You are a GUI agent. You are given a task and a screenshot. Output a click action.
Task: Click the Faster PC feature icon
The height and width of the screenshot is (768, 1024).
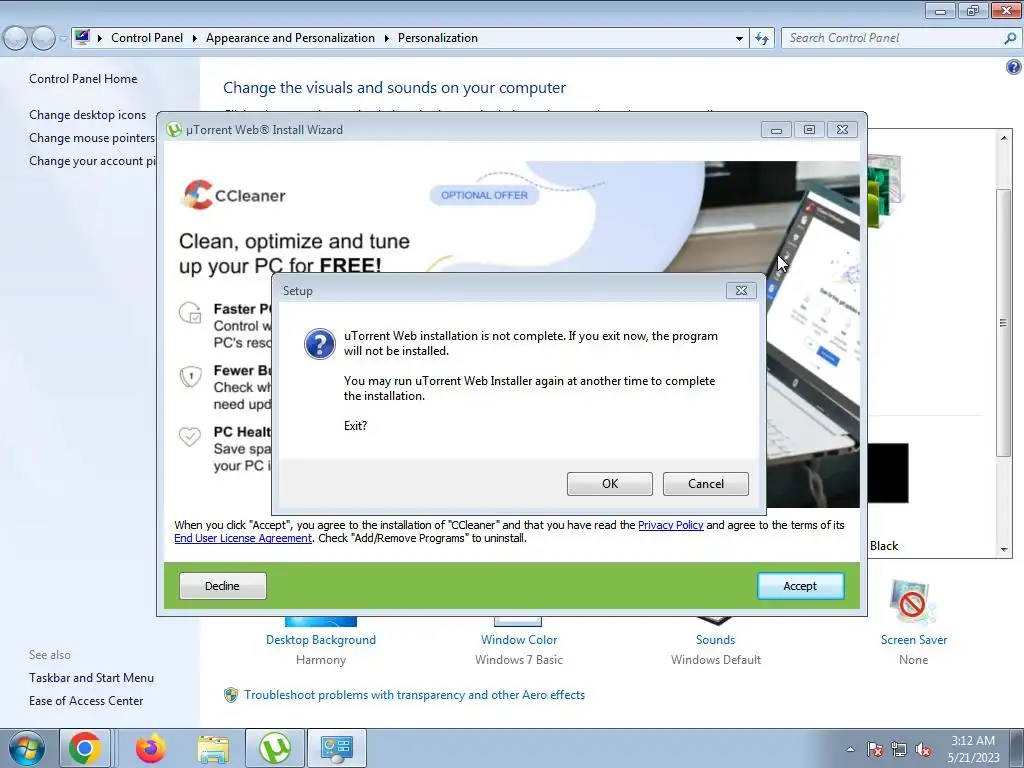pos(190,313)
